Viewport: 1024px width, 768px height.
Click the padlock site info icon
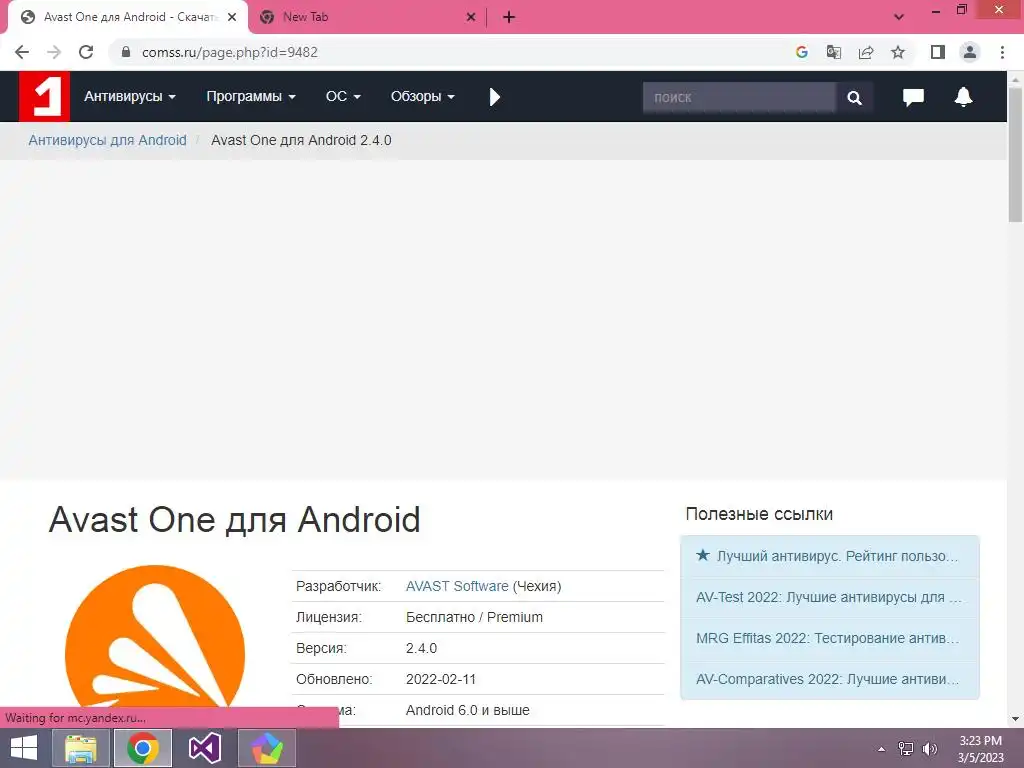(126, 52)
